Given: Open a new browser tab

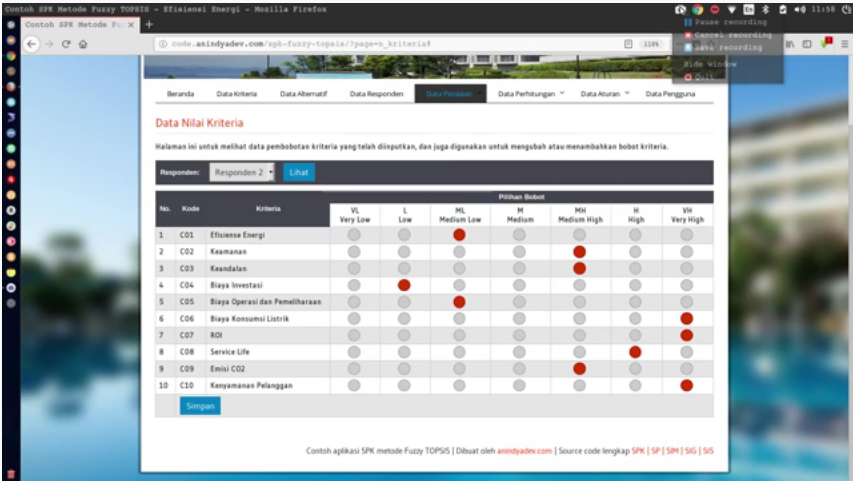Looking at the screenshot, I should point(149,24).
